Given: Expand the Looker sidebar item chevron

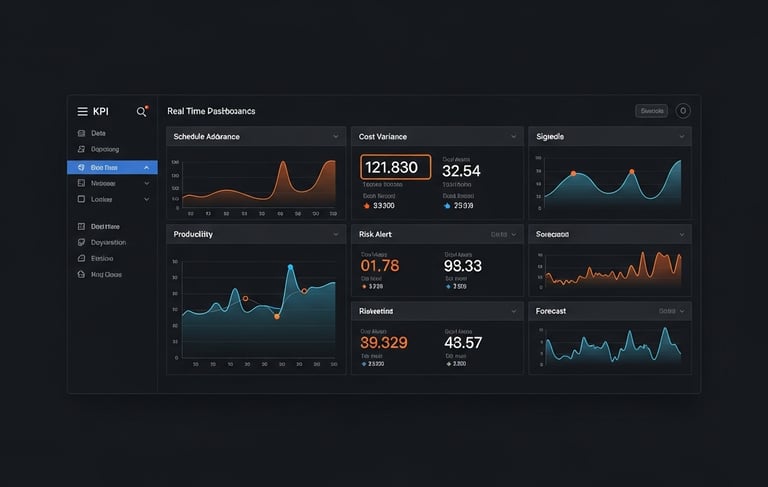Looking at the screenshot, I should [x=146, y=199].
